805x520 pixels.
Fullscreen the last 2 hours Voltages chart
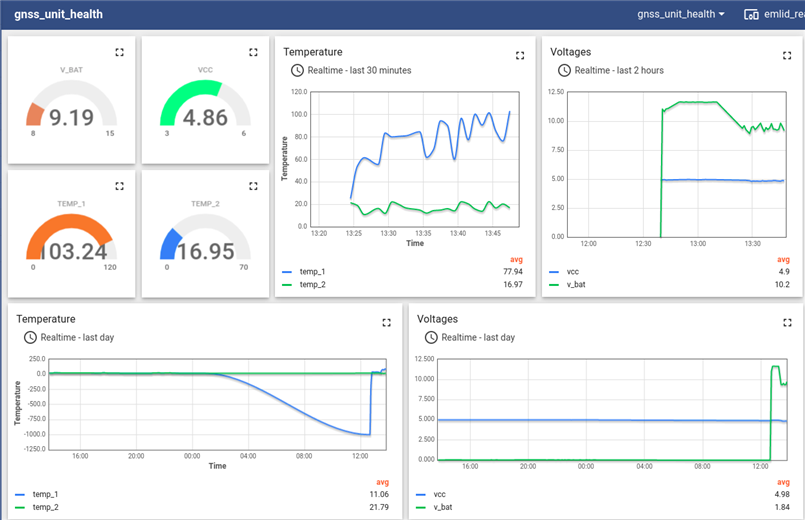point(787,56)
